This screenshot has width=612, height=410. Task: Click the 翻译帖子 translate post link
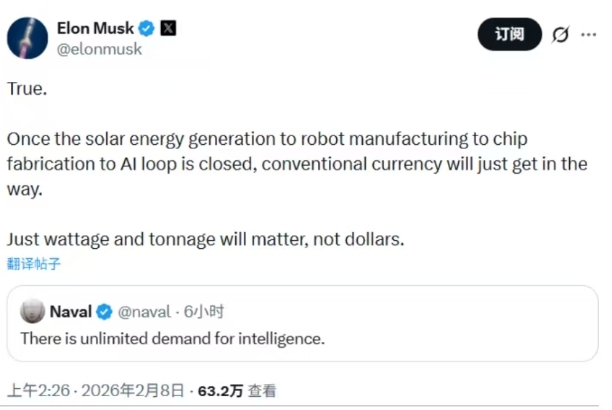pyautogui.click(x=34, y=264)
